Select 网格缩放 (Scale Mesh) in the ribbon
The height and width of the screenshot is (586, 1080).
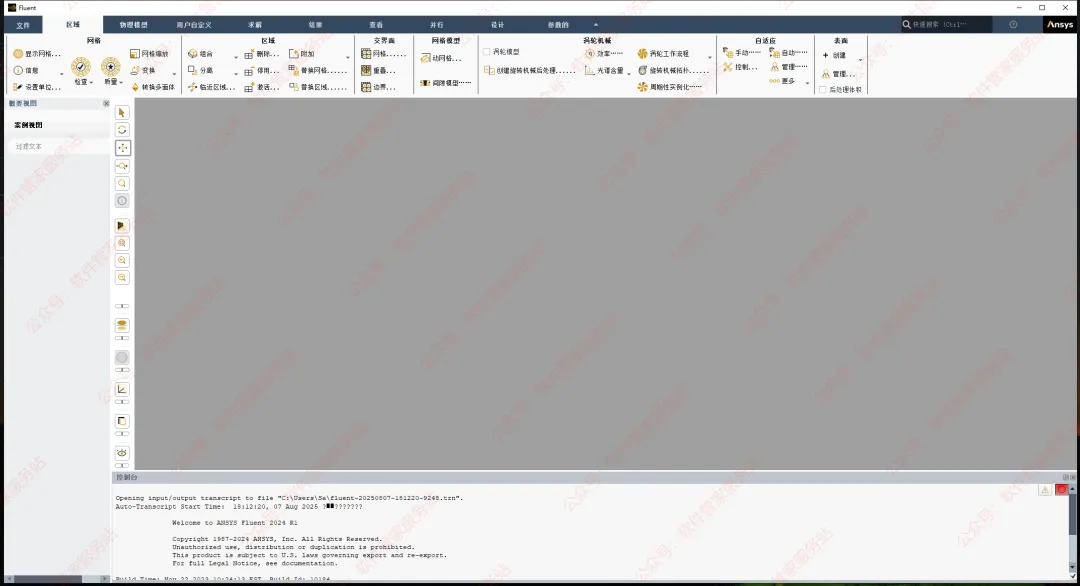tap(149, 54)
